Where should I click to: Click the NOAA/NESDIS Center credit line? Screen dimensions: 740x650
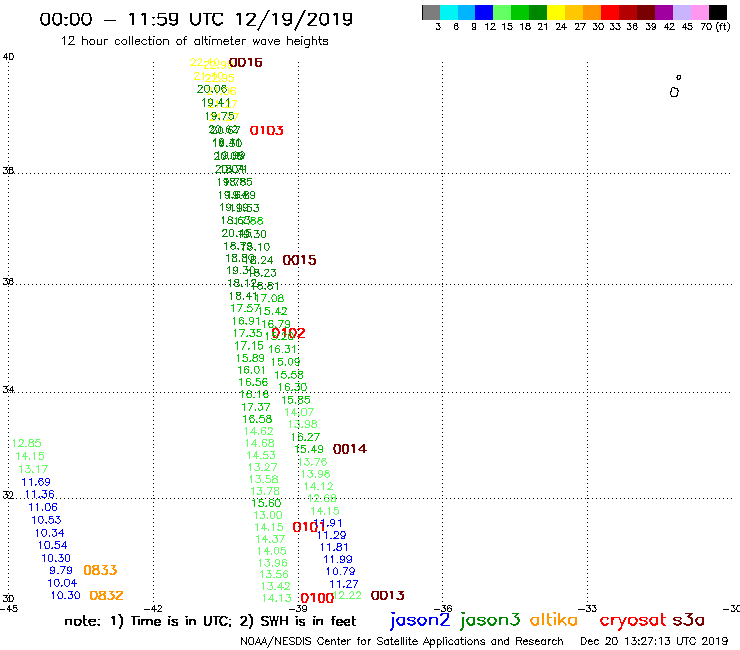[402, 642]
